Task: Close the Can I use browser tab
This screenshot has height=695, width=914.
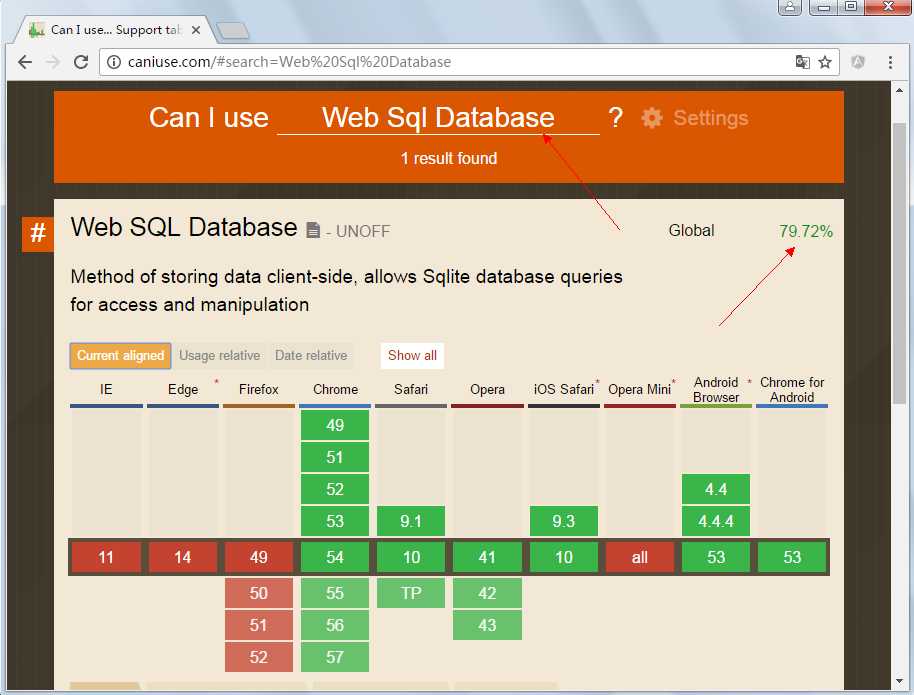Action: point(196,30)
